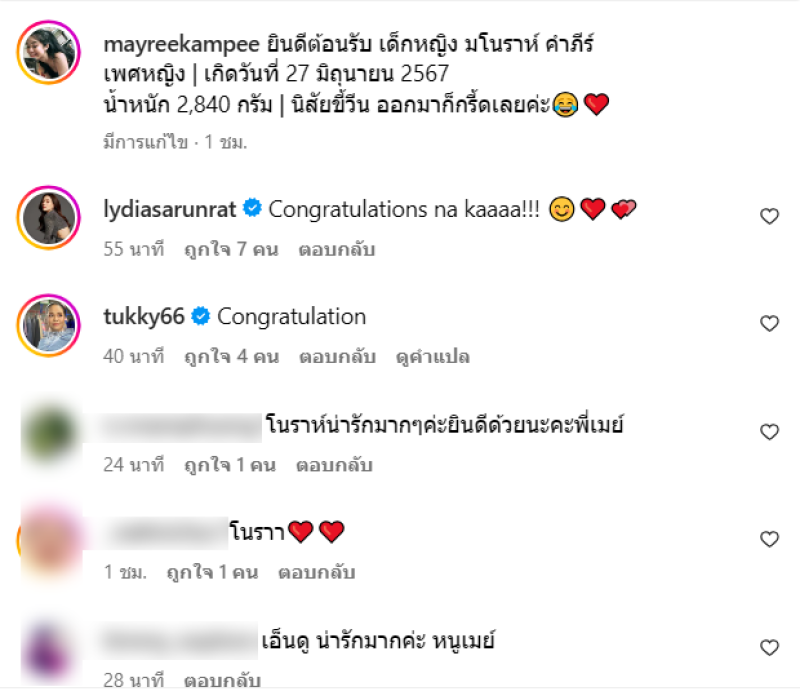Open lydiasarunrat's username link
Screen dimensions: 800x700
pos(170,209)
